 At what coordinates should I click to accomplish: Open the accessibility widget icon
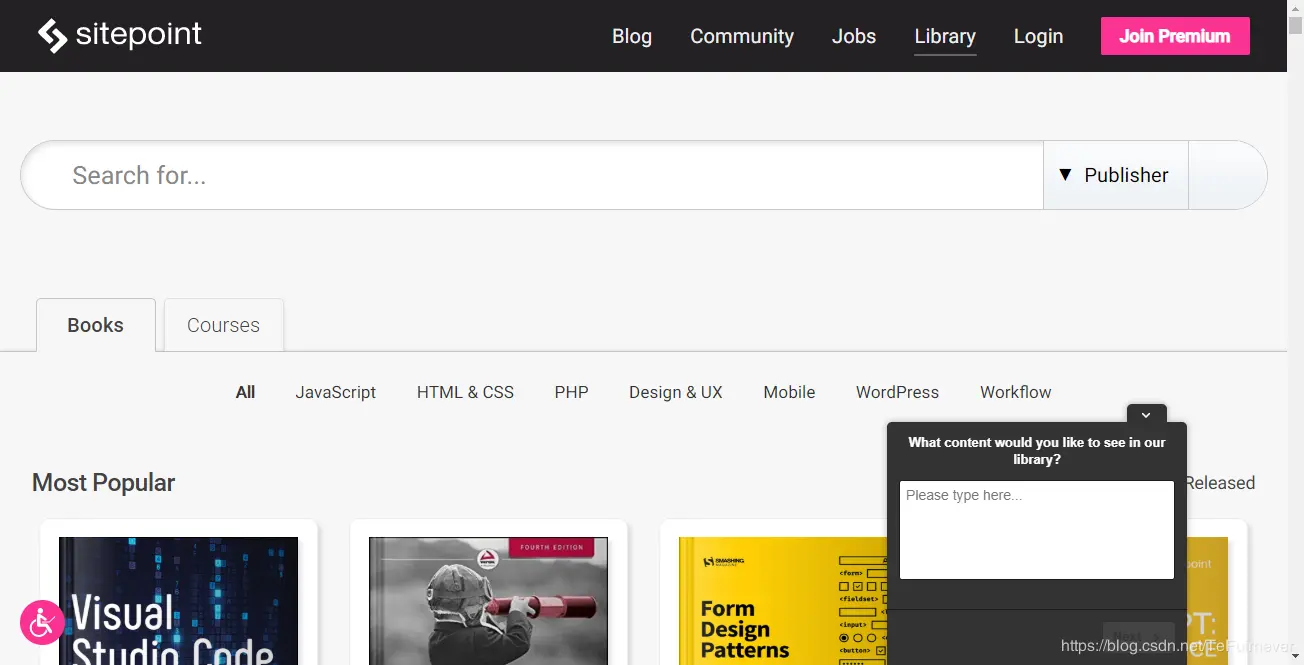(x=42, y=622)
